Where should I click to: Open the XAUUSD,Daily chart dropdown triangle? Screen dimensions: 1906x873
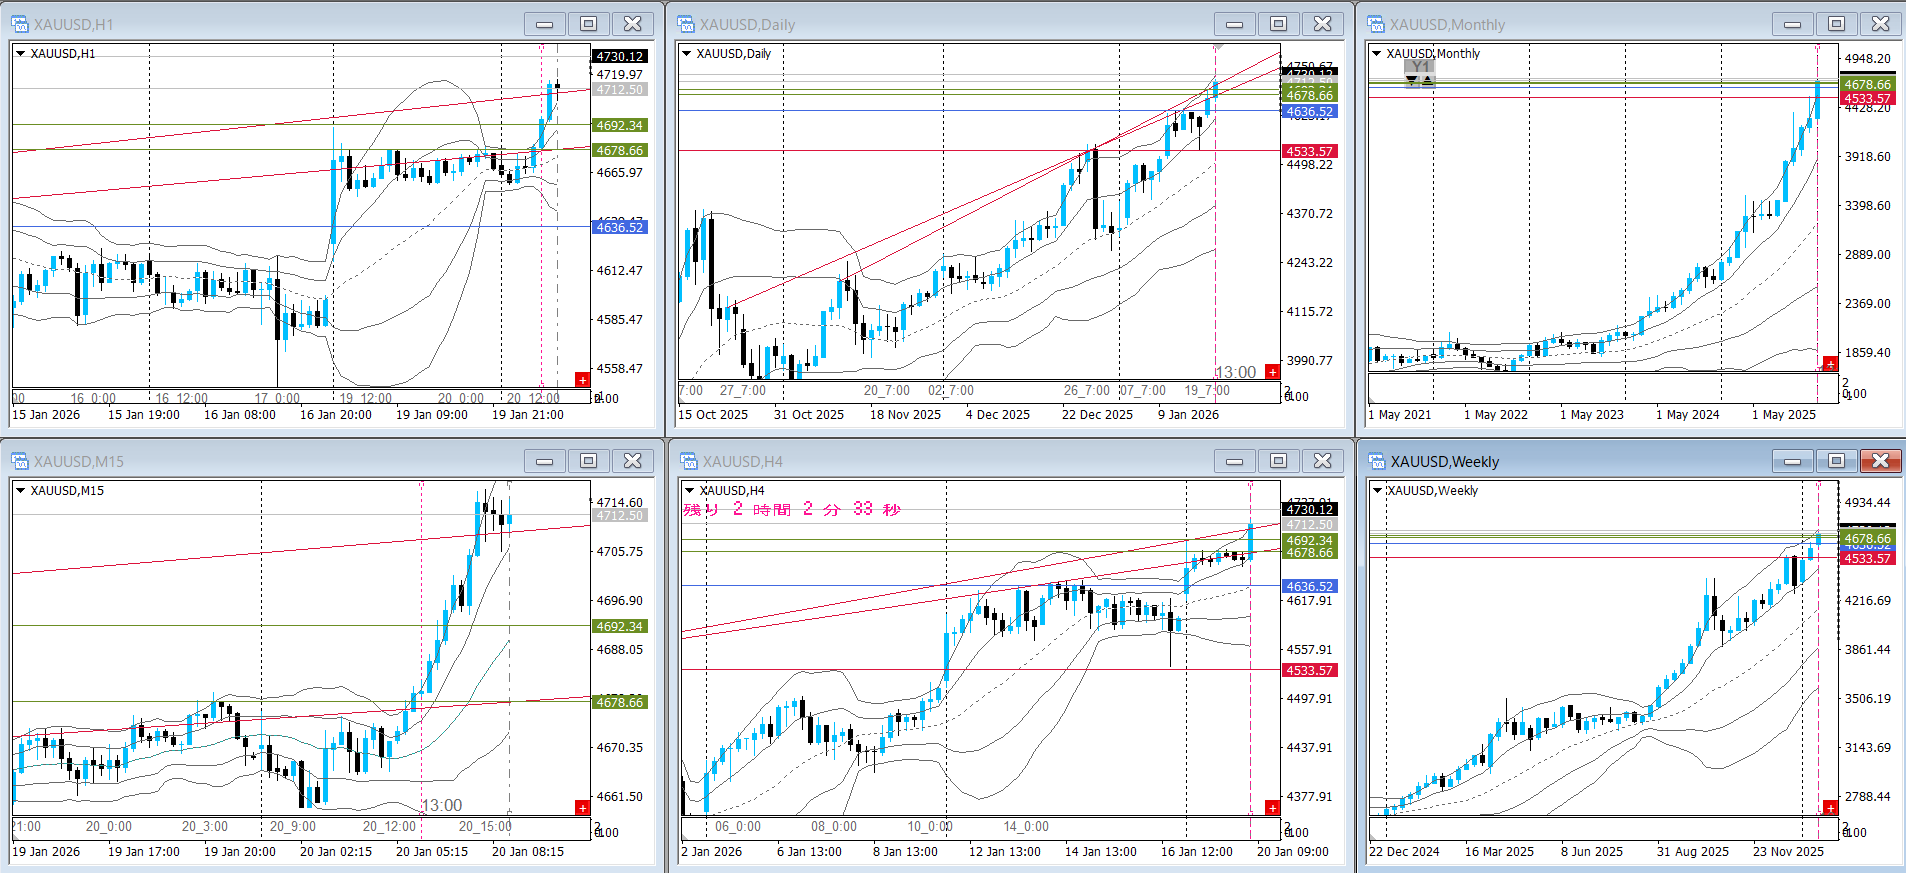click(x=687, y=54)
